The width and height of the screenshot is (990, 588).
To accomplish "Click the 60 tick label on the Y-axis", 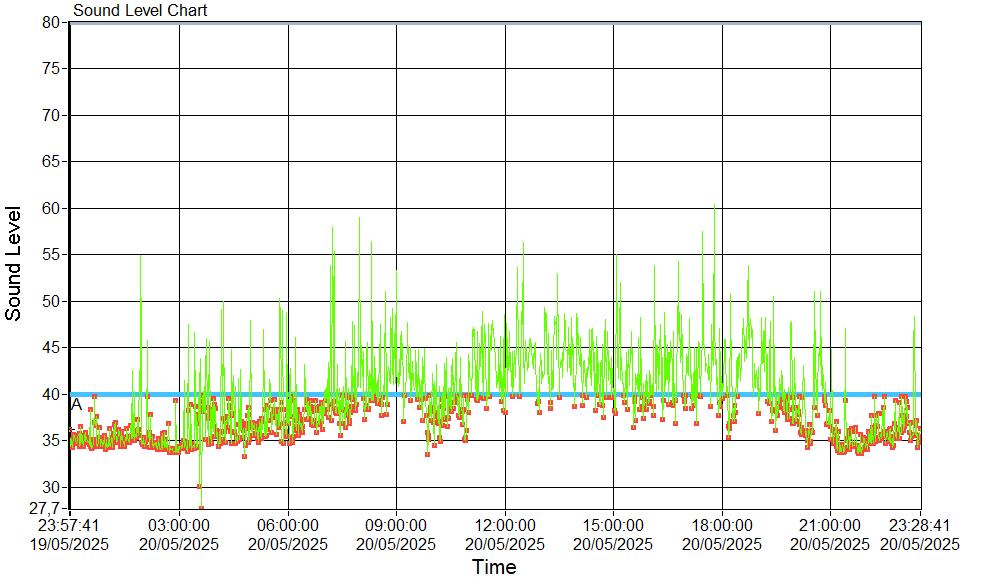I will (52, 208).
